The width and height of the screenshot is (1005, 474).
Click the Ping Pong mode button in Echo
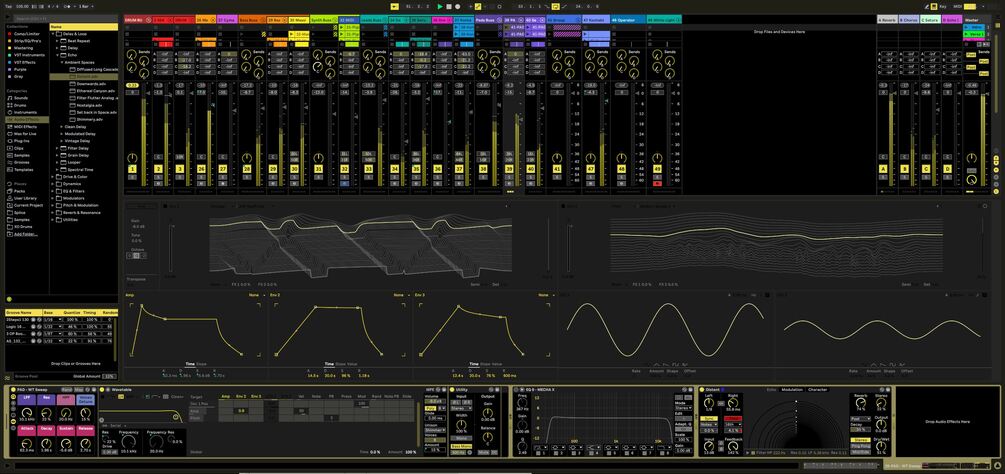[x=860, y=446]
